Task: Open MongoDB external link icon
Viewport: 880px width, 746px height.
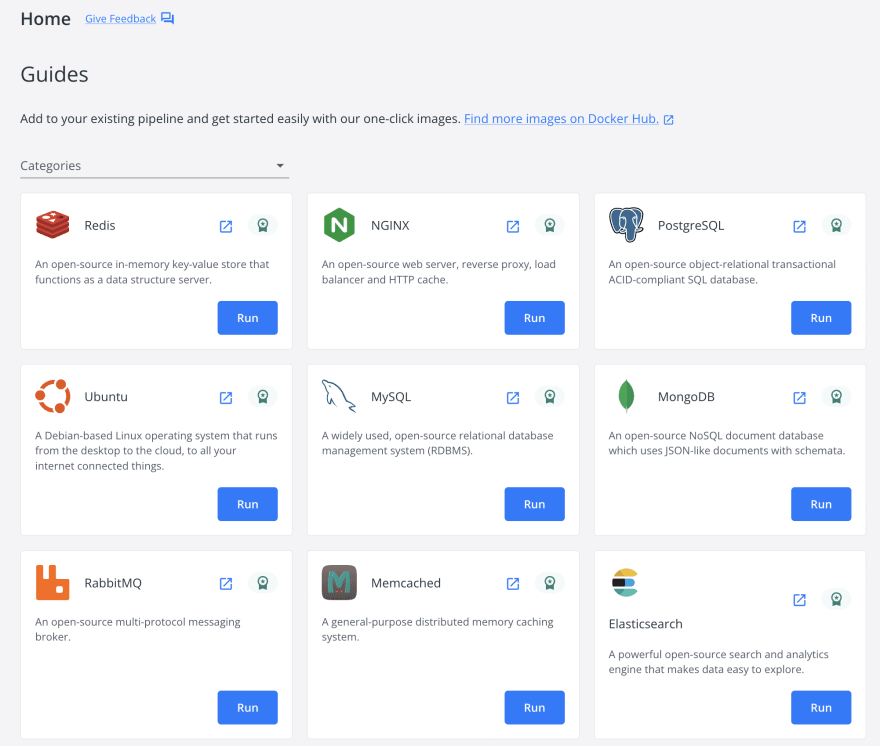Action: pyautogui.click(x=799, y=397)
